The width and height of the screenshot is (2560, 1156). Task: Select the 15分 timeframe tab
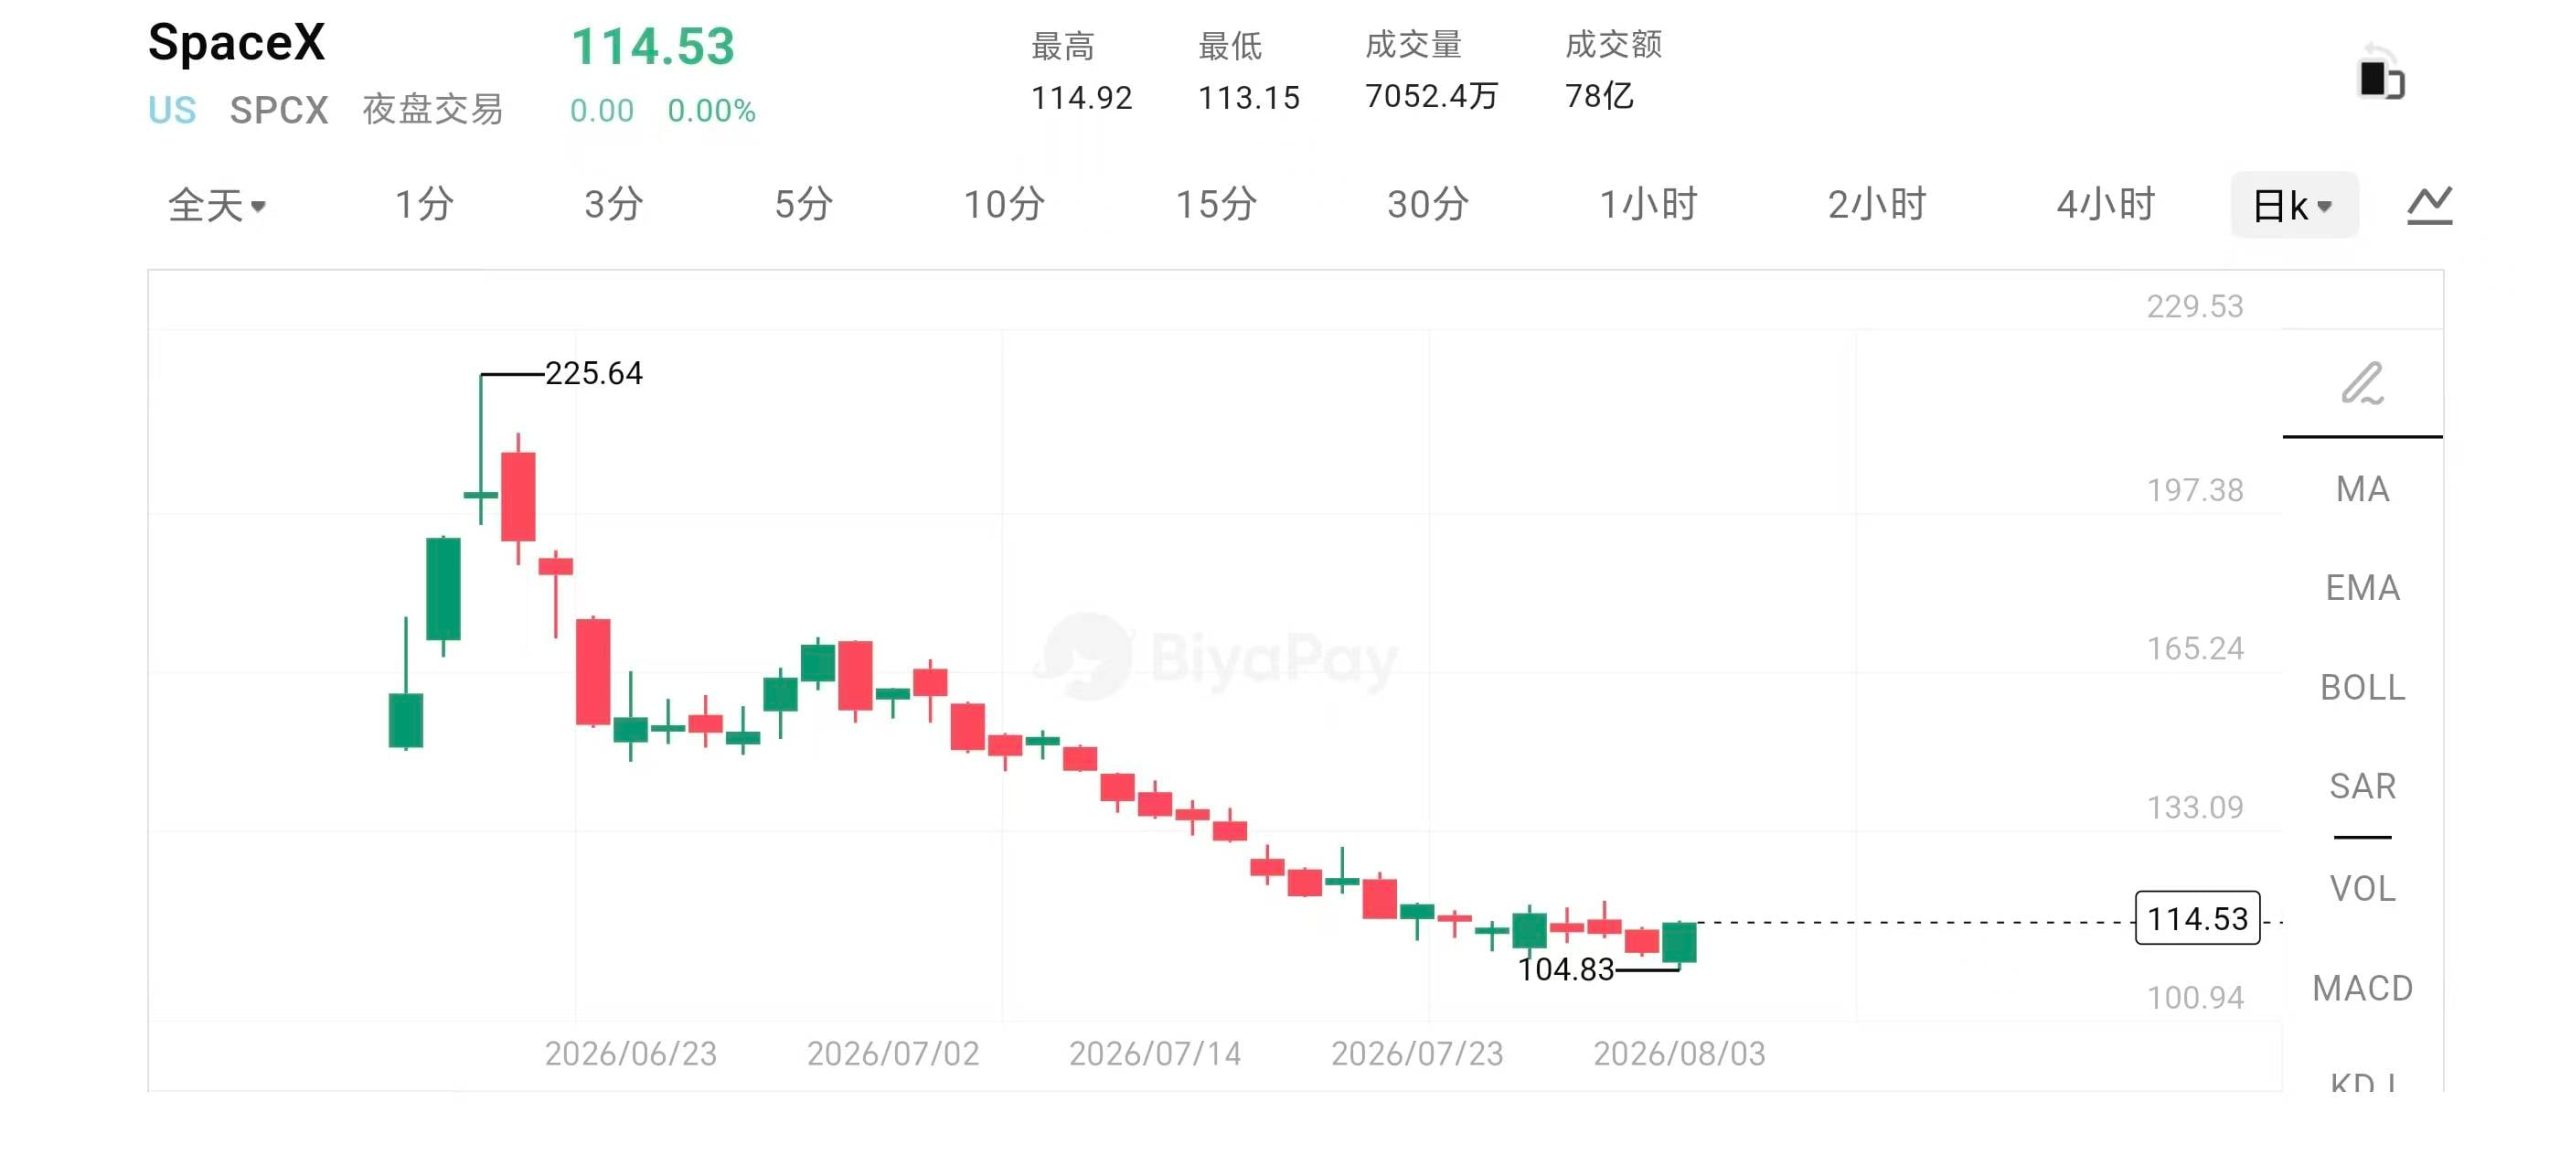[x=1216, y=205]
